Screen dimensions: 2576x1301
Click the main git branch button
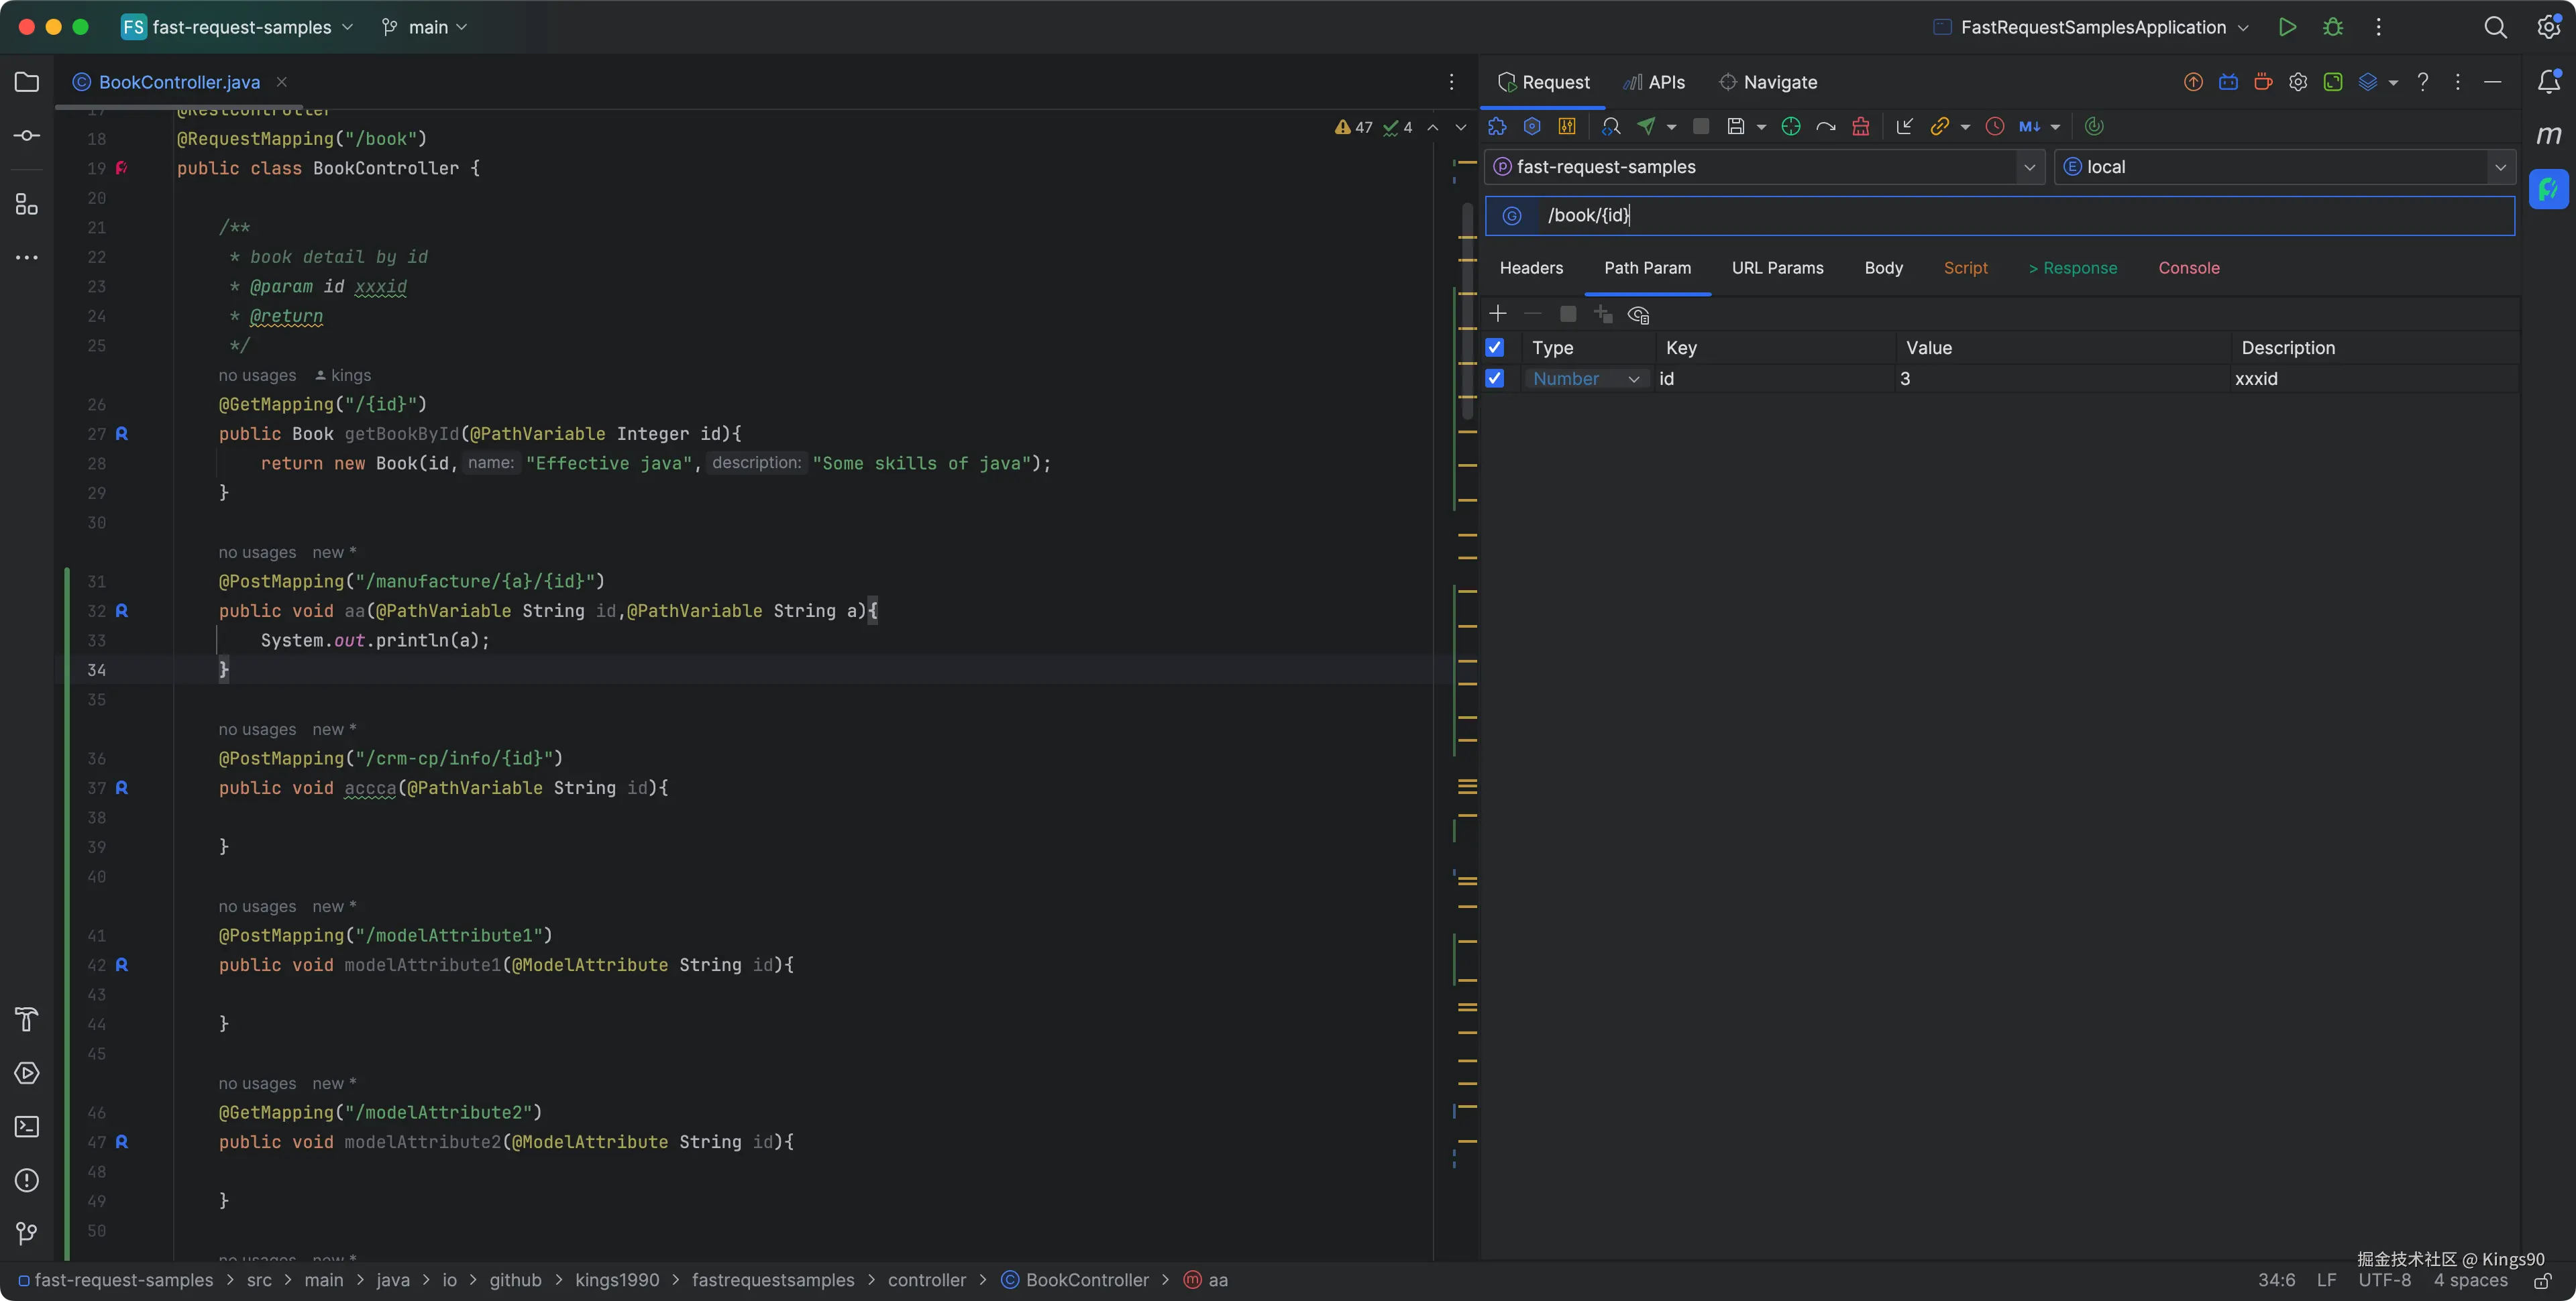pos(425,27)
